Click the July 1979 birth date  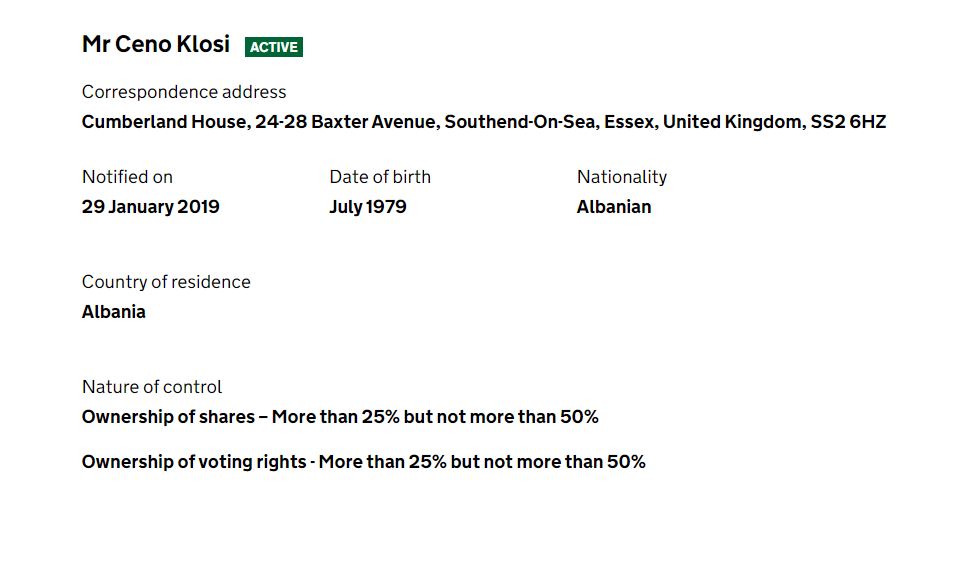pyautogui.click(x=368, y=207)
